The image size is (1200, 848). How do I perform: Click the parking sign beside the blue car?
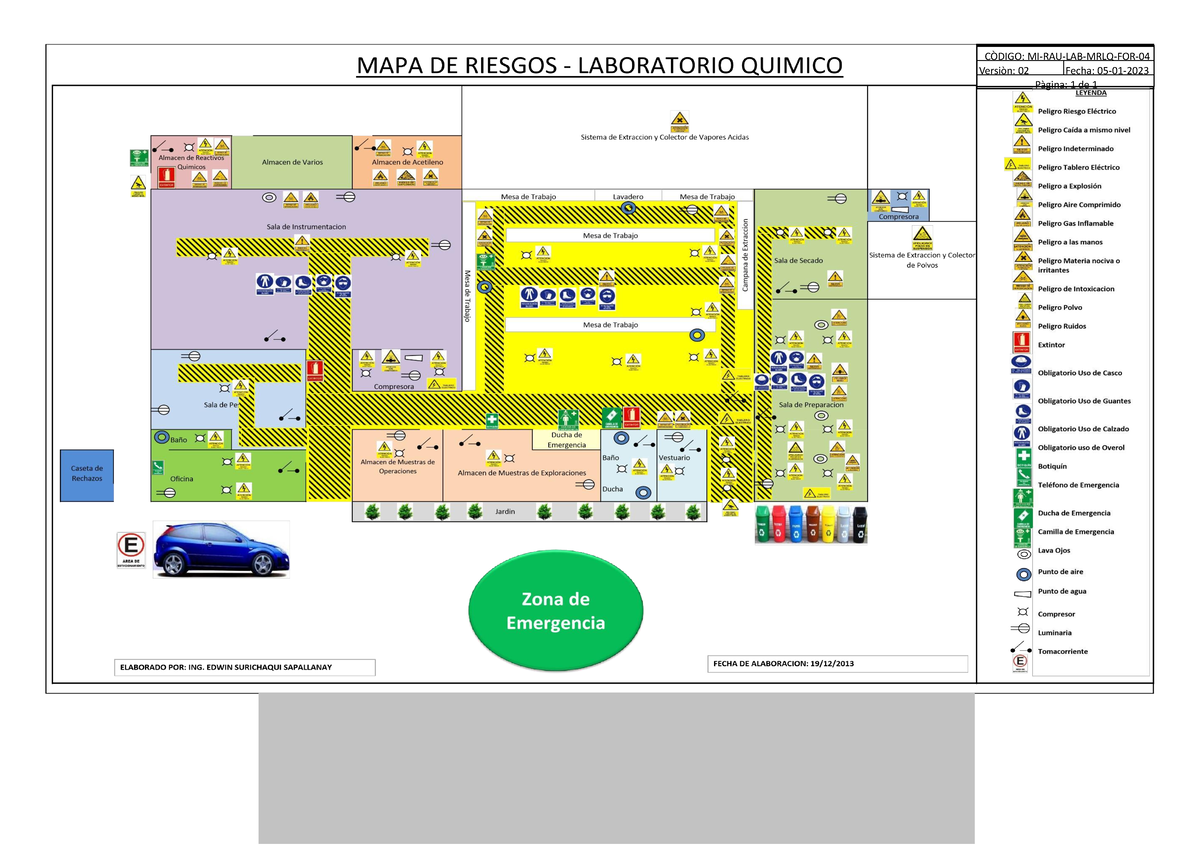129,552
